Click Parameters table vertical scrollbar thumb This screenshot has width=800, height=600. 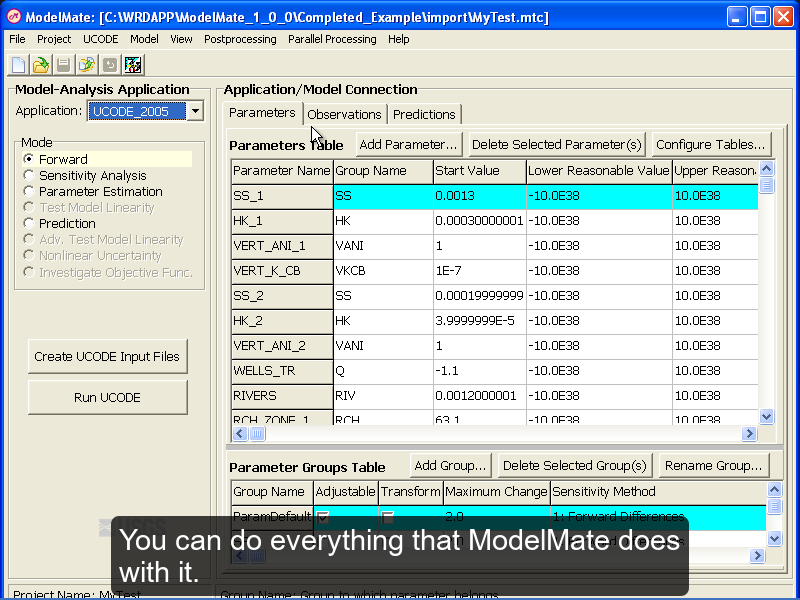click(766, 184)
